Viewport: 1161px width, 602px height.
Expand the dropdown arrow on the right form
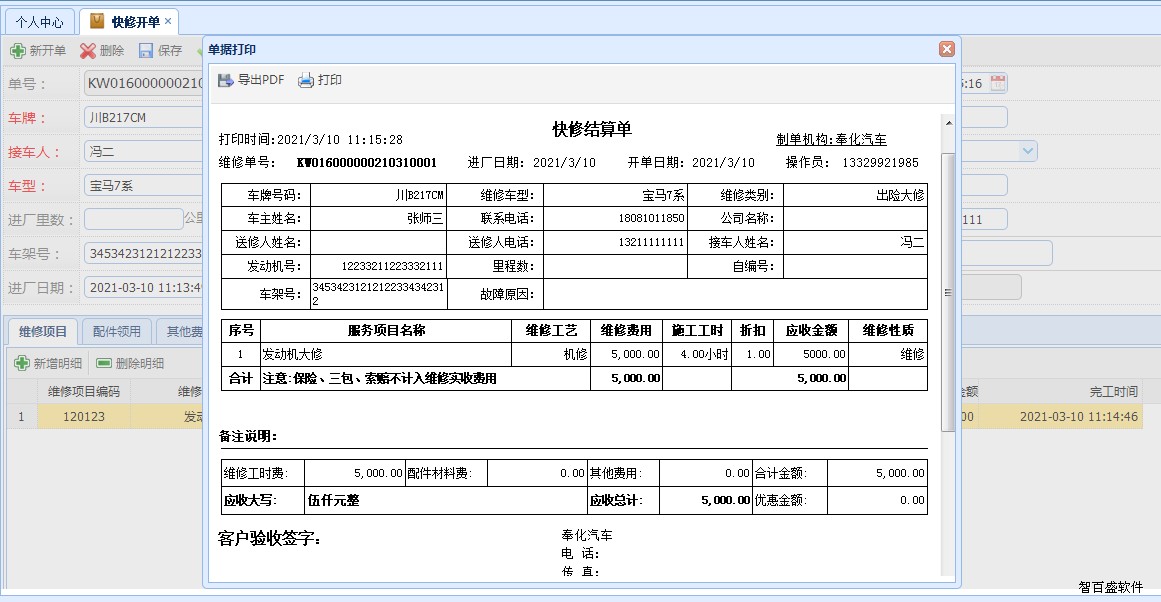[1028, 151]
